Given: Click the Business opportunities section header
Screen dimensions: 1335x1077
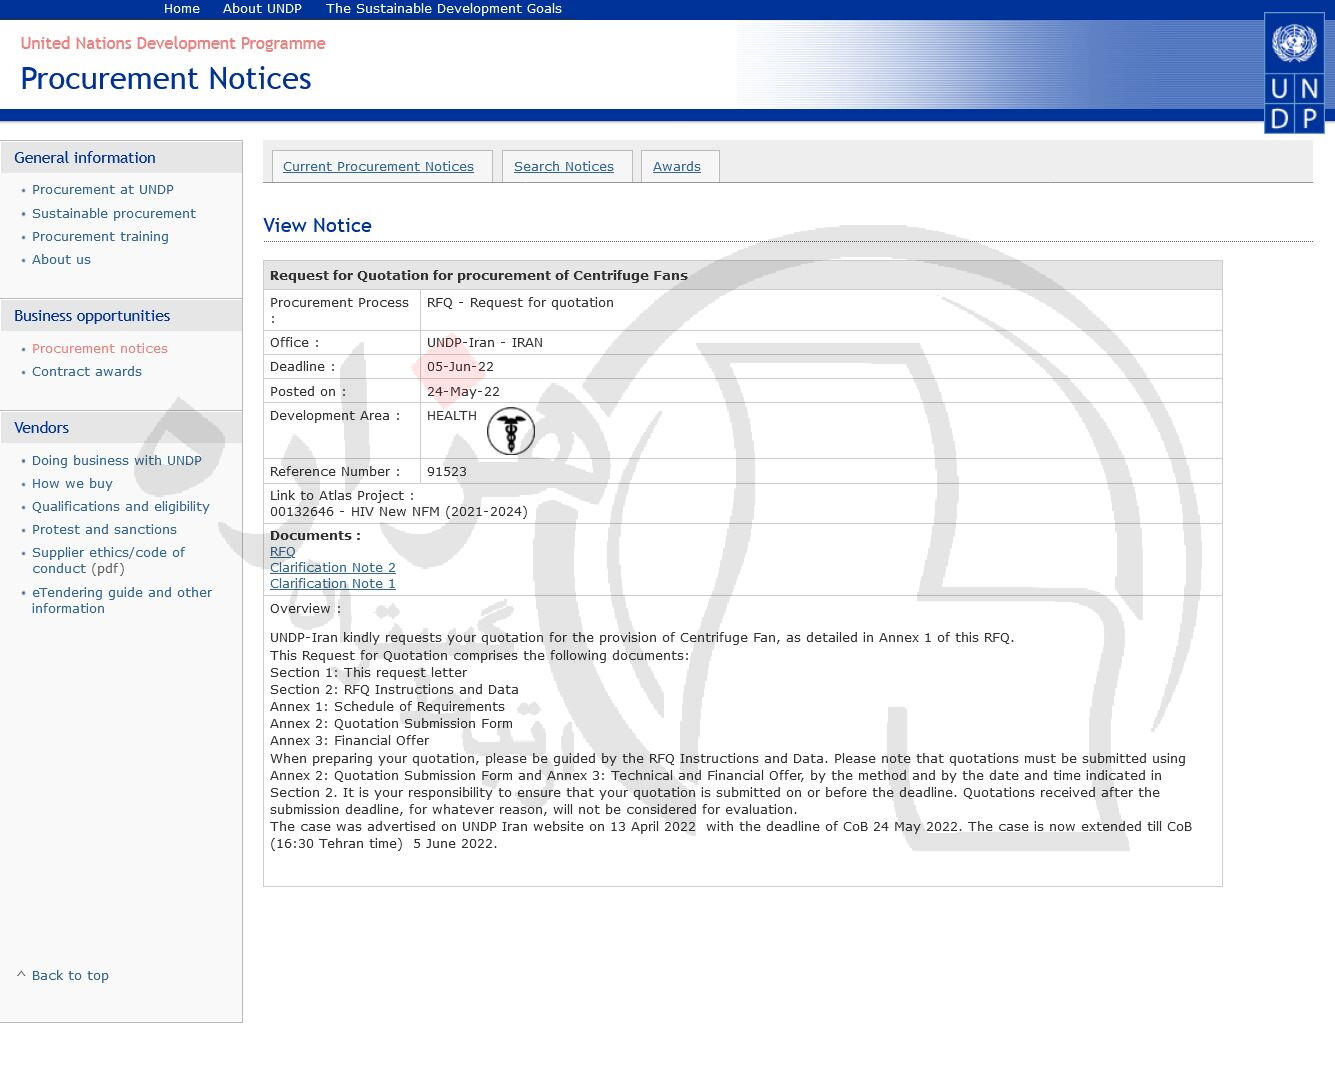Looking at the screenshot, I should tap(92, 316).
